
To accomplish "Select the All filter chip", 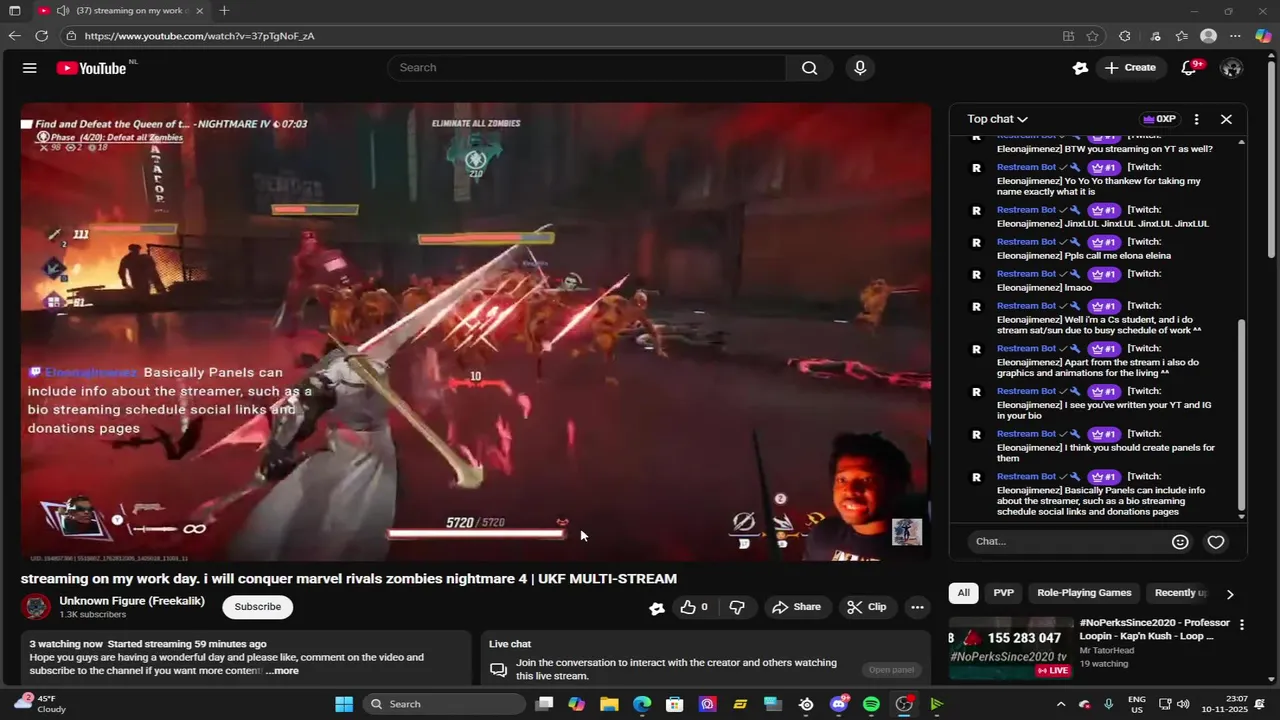I will (963, 593).
